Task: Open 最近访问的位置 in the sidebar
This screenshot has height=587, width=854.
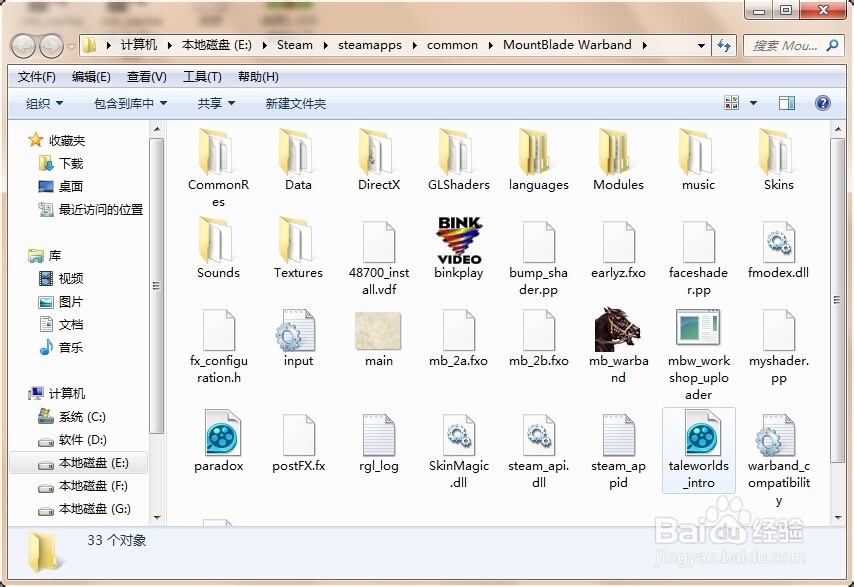Action: (90, 210)
